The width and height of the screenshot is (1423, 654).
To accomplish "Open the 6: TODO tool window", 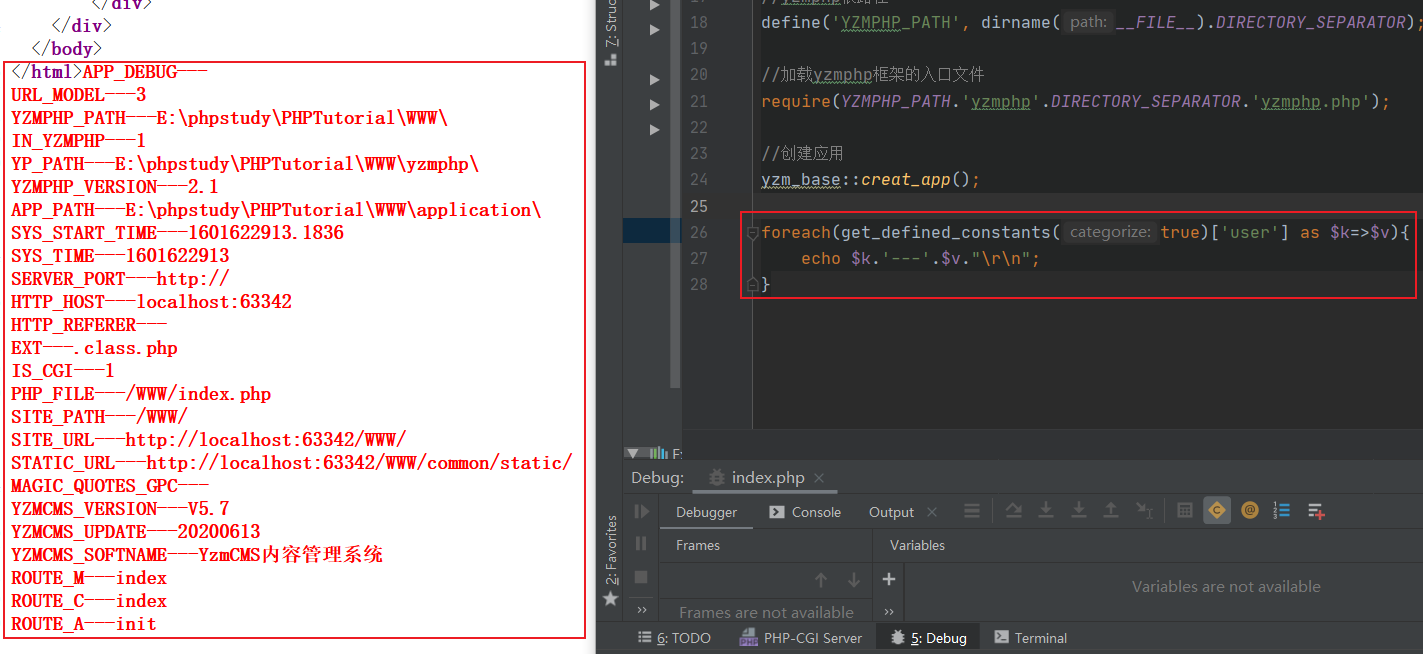I will point(674,638).
